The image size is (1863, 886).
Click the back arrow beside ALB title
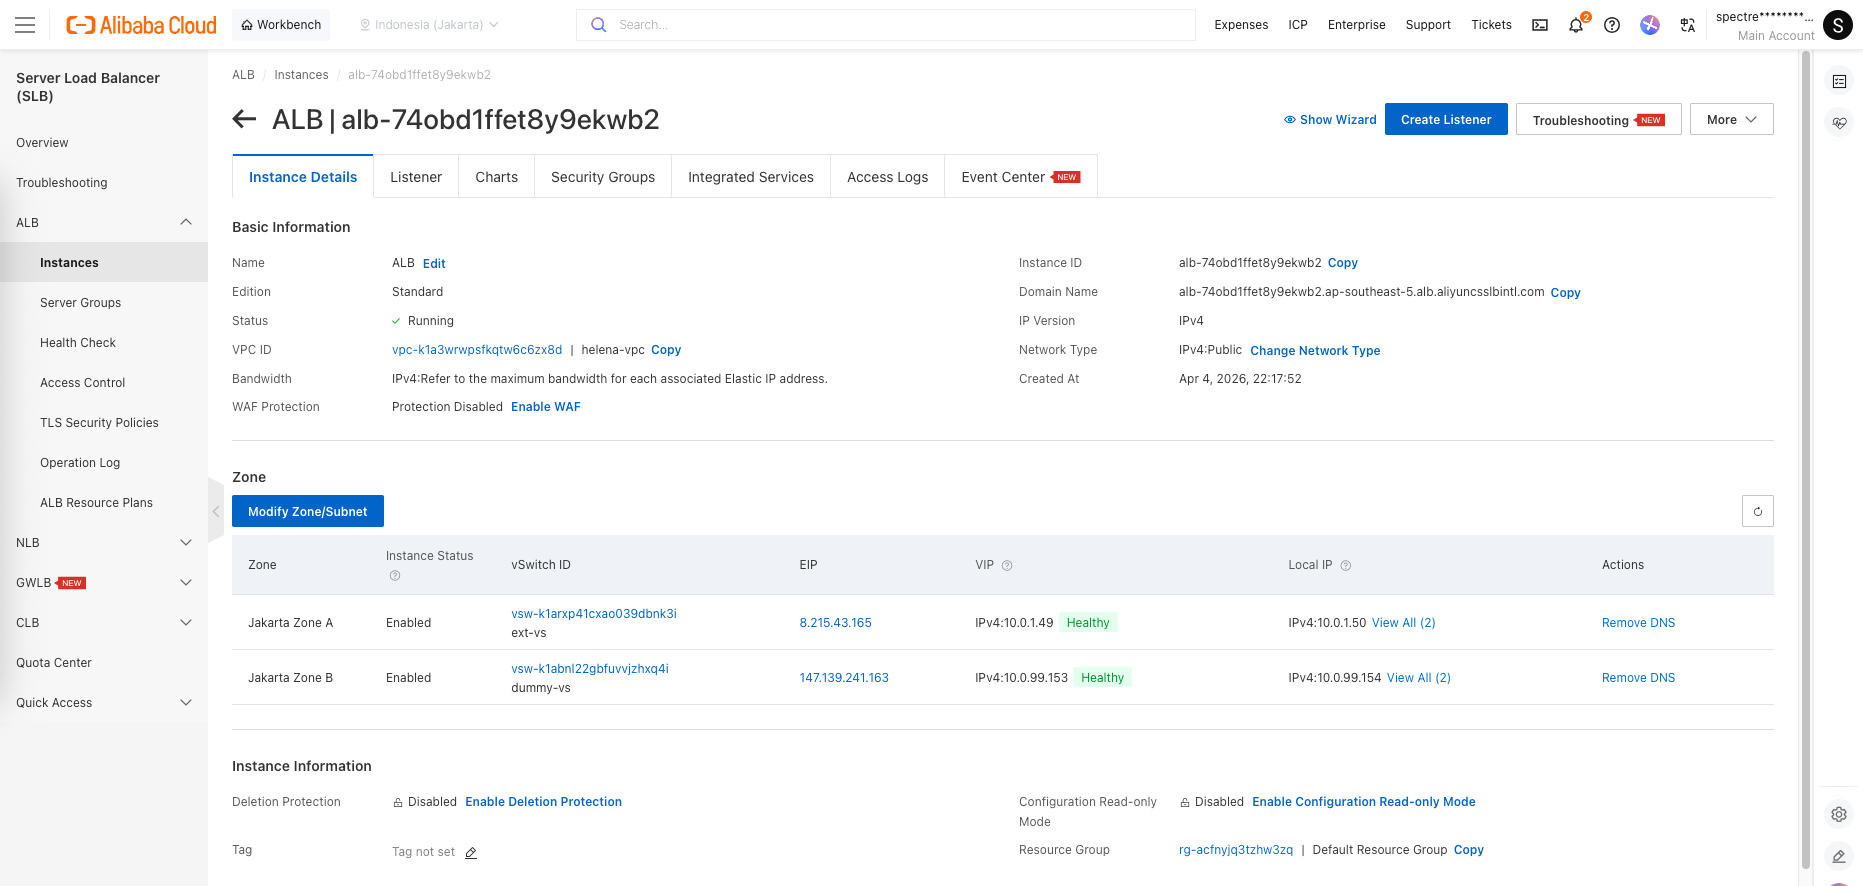point(244,120)
